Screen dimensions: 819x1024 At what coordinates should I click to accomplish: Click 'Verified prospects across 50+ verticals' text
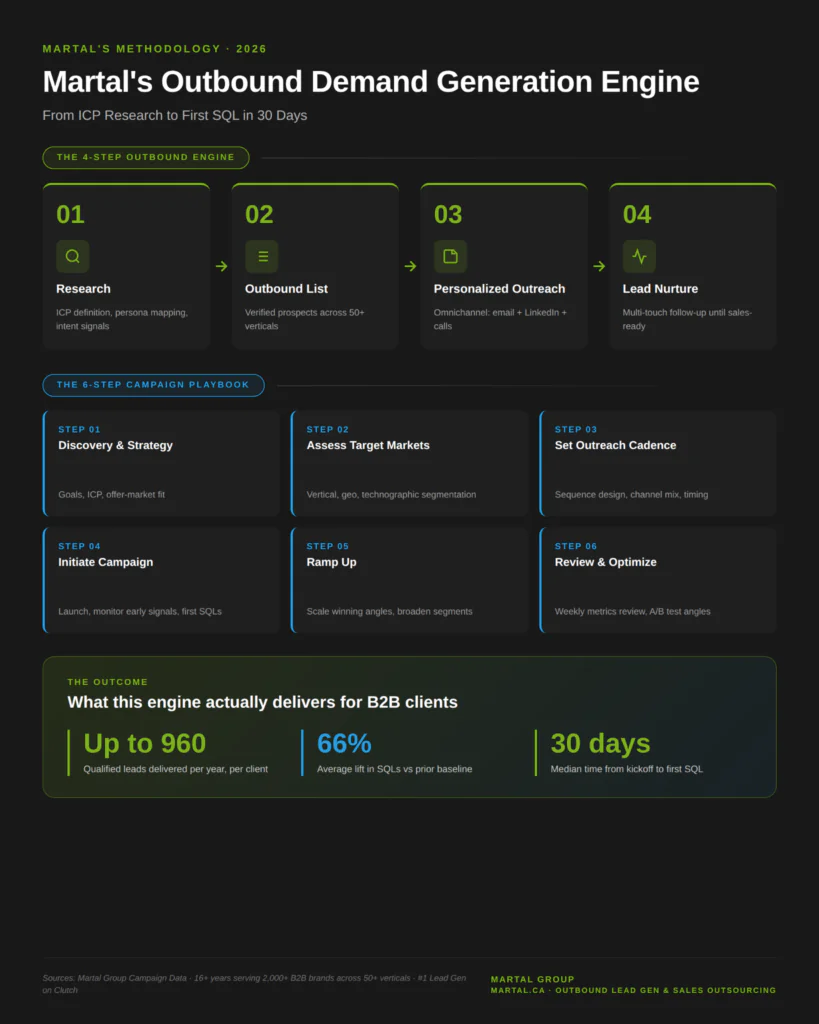coord(304,319)
